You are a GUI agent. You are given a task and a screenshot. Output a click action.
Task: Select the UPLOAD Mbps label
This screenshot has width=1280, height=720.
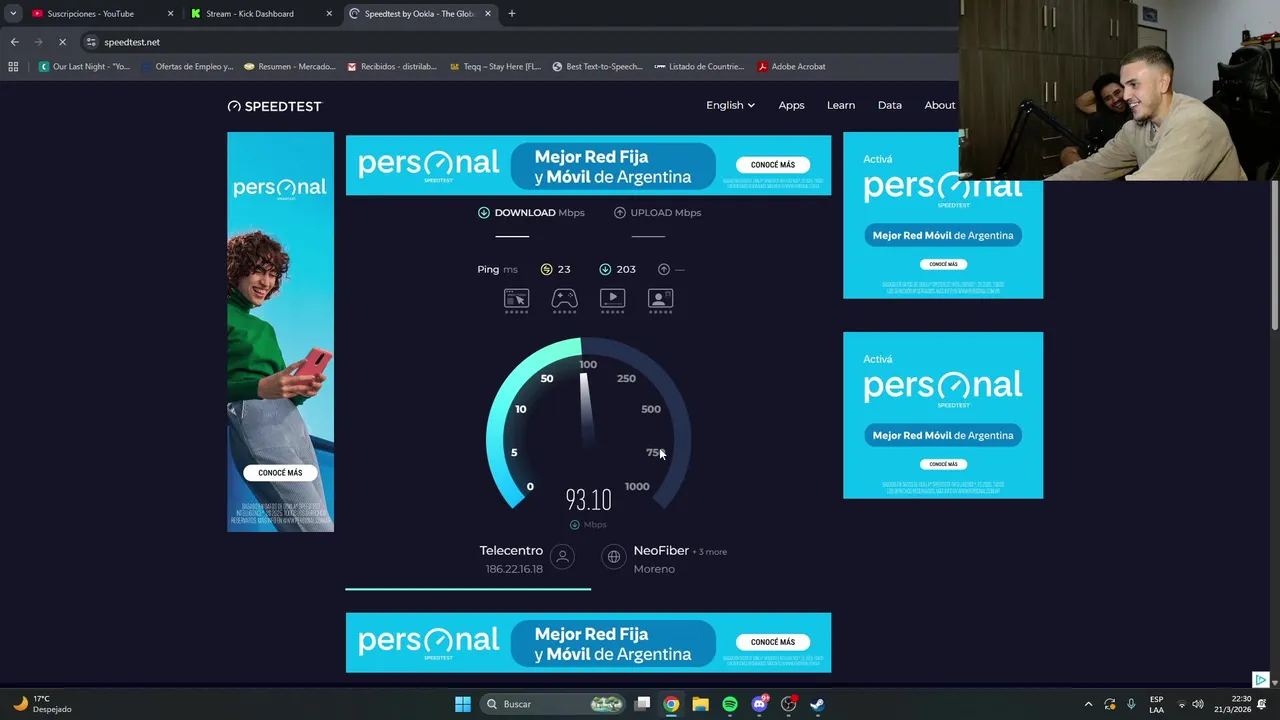pos(666,212)
